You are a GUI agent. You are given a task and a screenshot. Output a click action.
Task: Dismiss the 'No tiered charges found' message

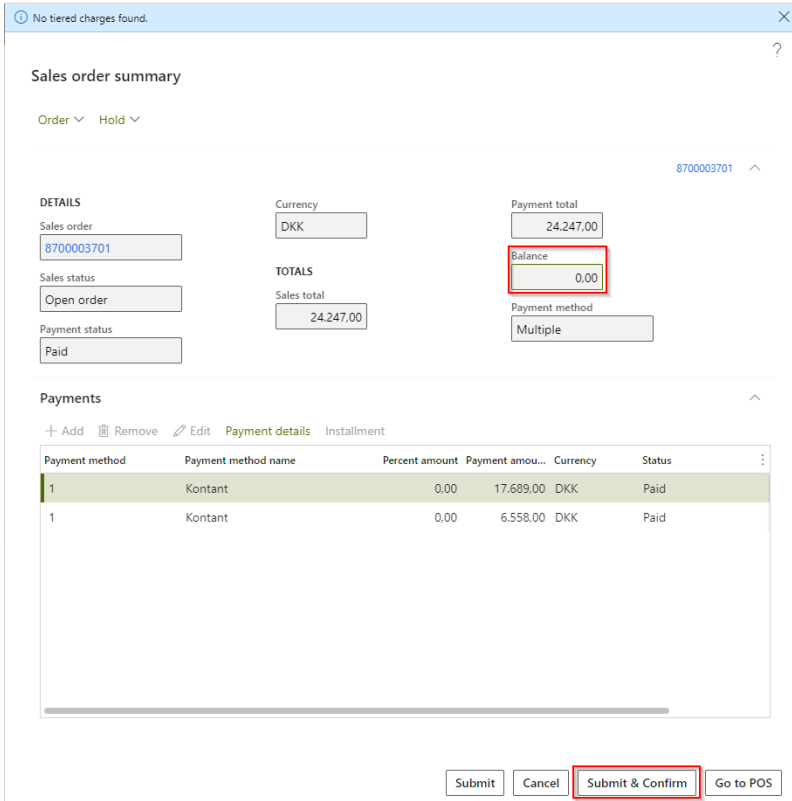783,17
